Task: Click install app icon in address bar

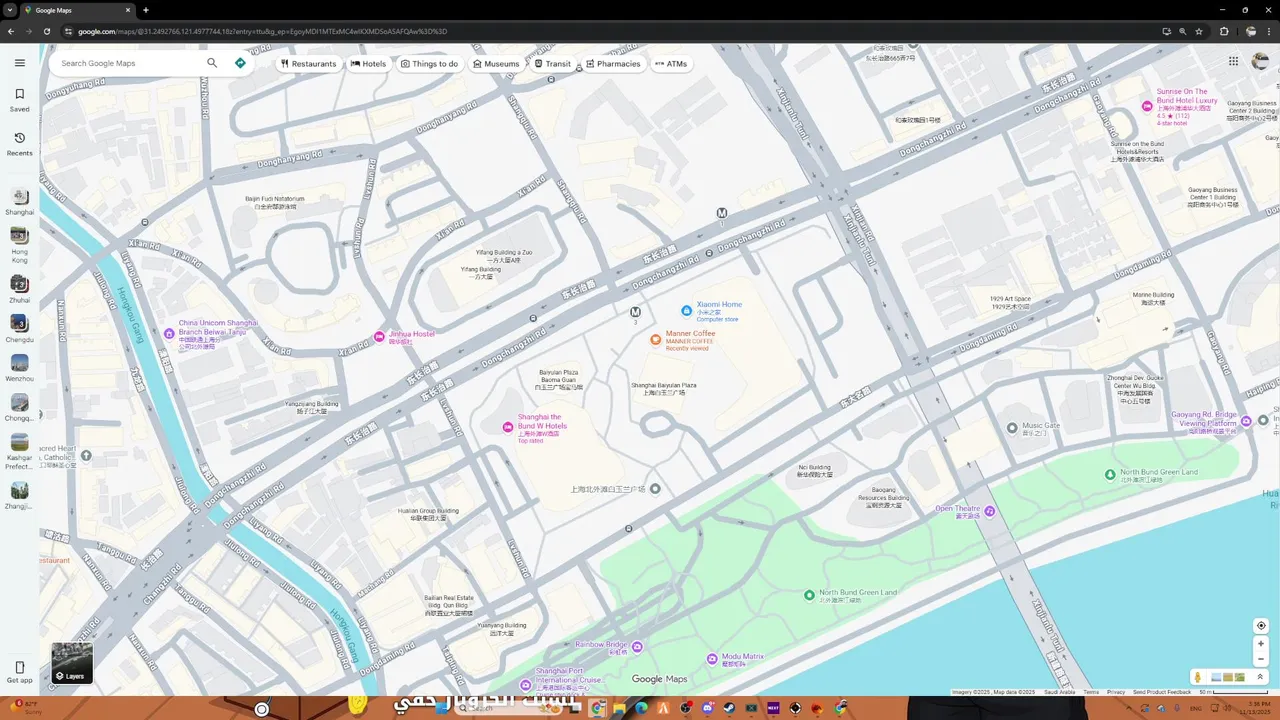Action: tap(1166, 31)
